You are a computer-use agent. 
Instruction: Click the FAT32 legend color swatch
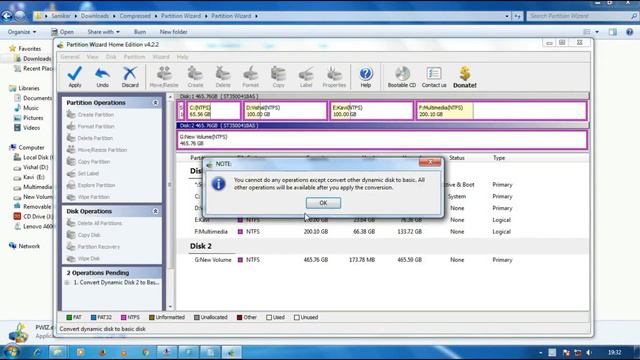click(93, 318)
